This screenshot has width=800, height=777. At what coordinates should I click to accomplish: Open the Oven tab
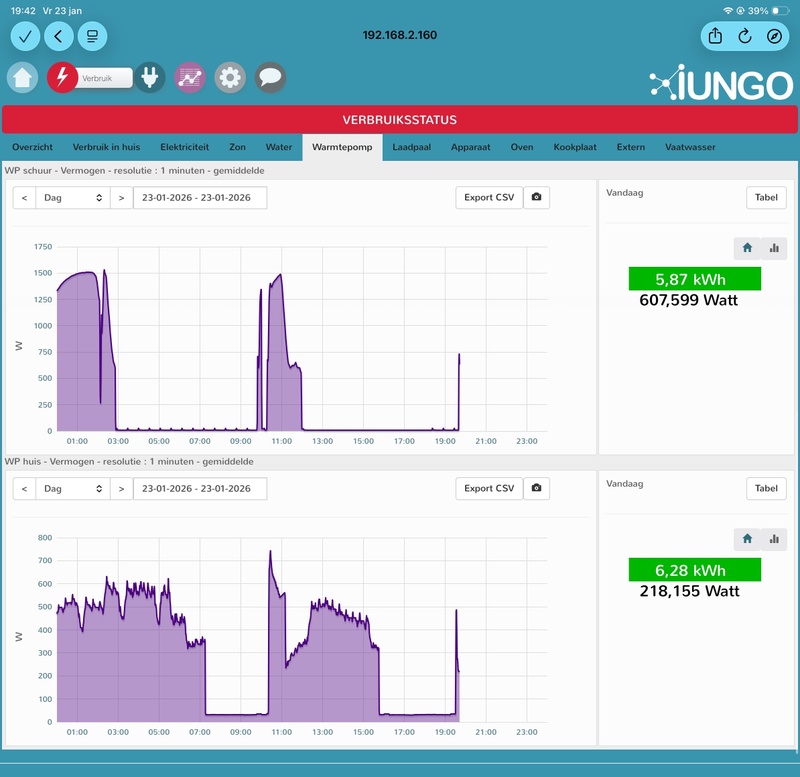(522, 147)
